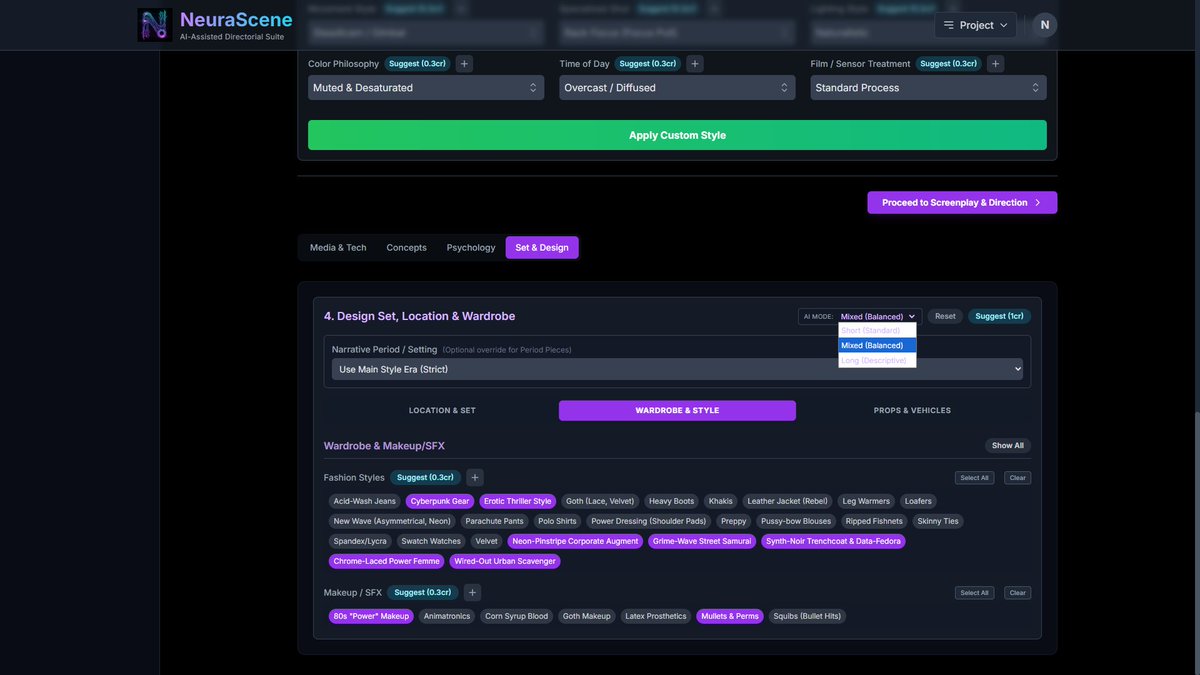Viewport: 1200px width, 675px height.
Task: Toggle Corn Syrup Blood SFX tag
Action: point(516,616)
